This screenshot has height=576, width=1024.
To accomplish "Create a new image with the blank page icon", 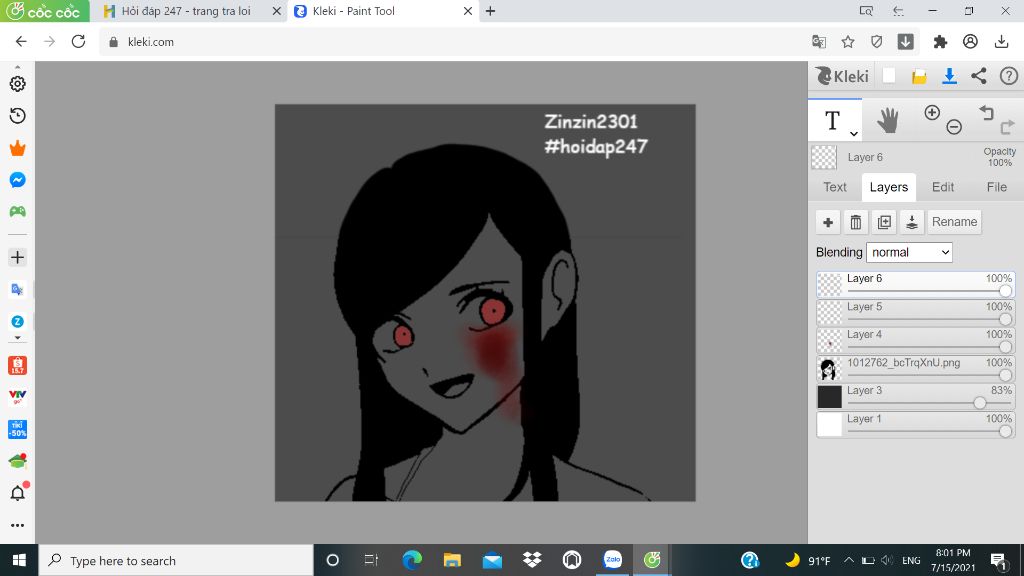I will coord(889,76).
